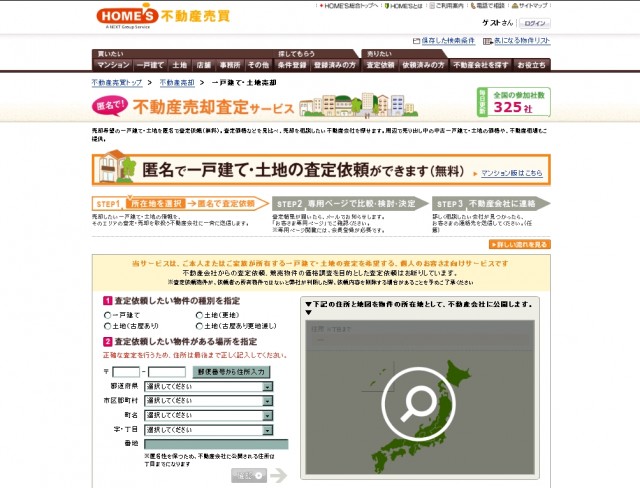Click the ログイン button

coord(535,23)
